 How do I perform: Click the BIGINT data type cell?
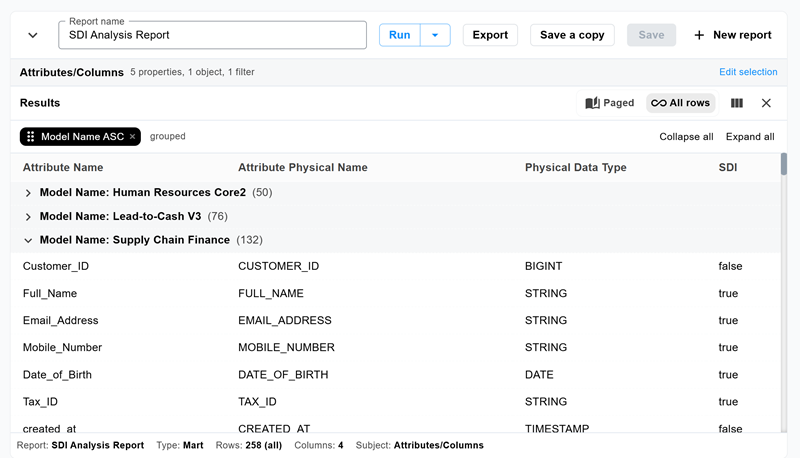[543, 266]
